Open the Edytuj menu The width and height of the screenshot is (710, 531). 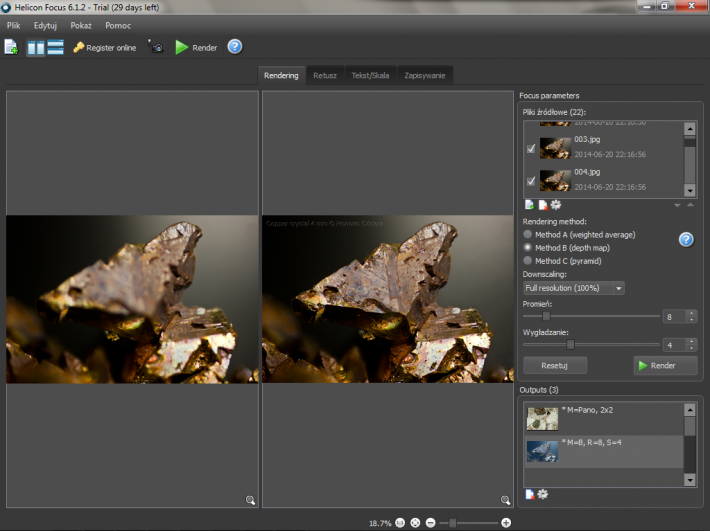pos(45,25)
